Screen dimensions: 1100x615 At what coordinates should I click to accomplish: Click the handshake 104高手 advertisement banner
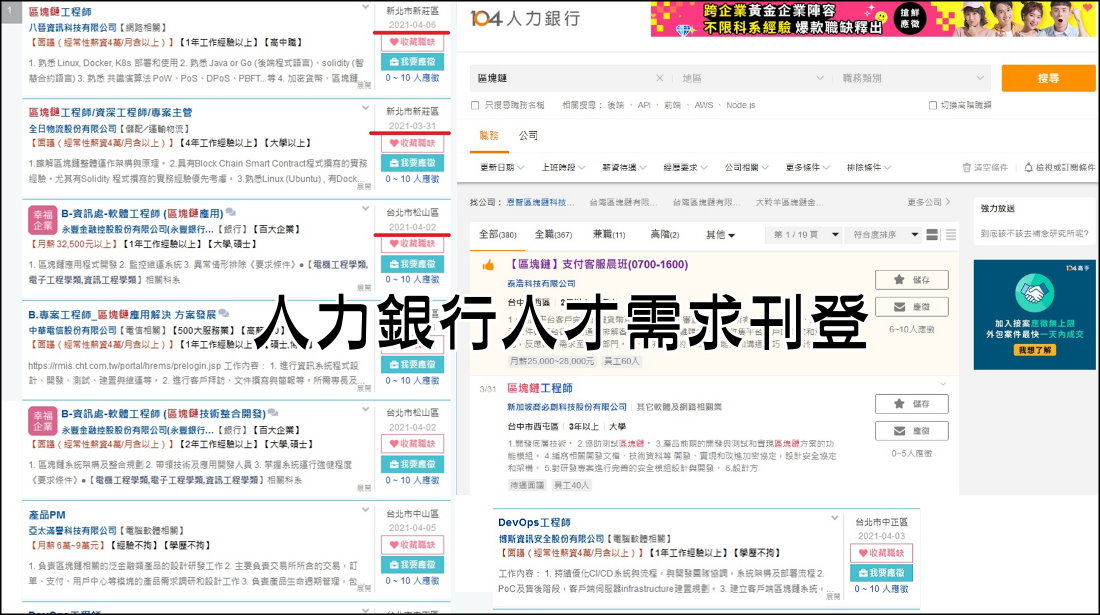point(1034,315)
